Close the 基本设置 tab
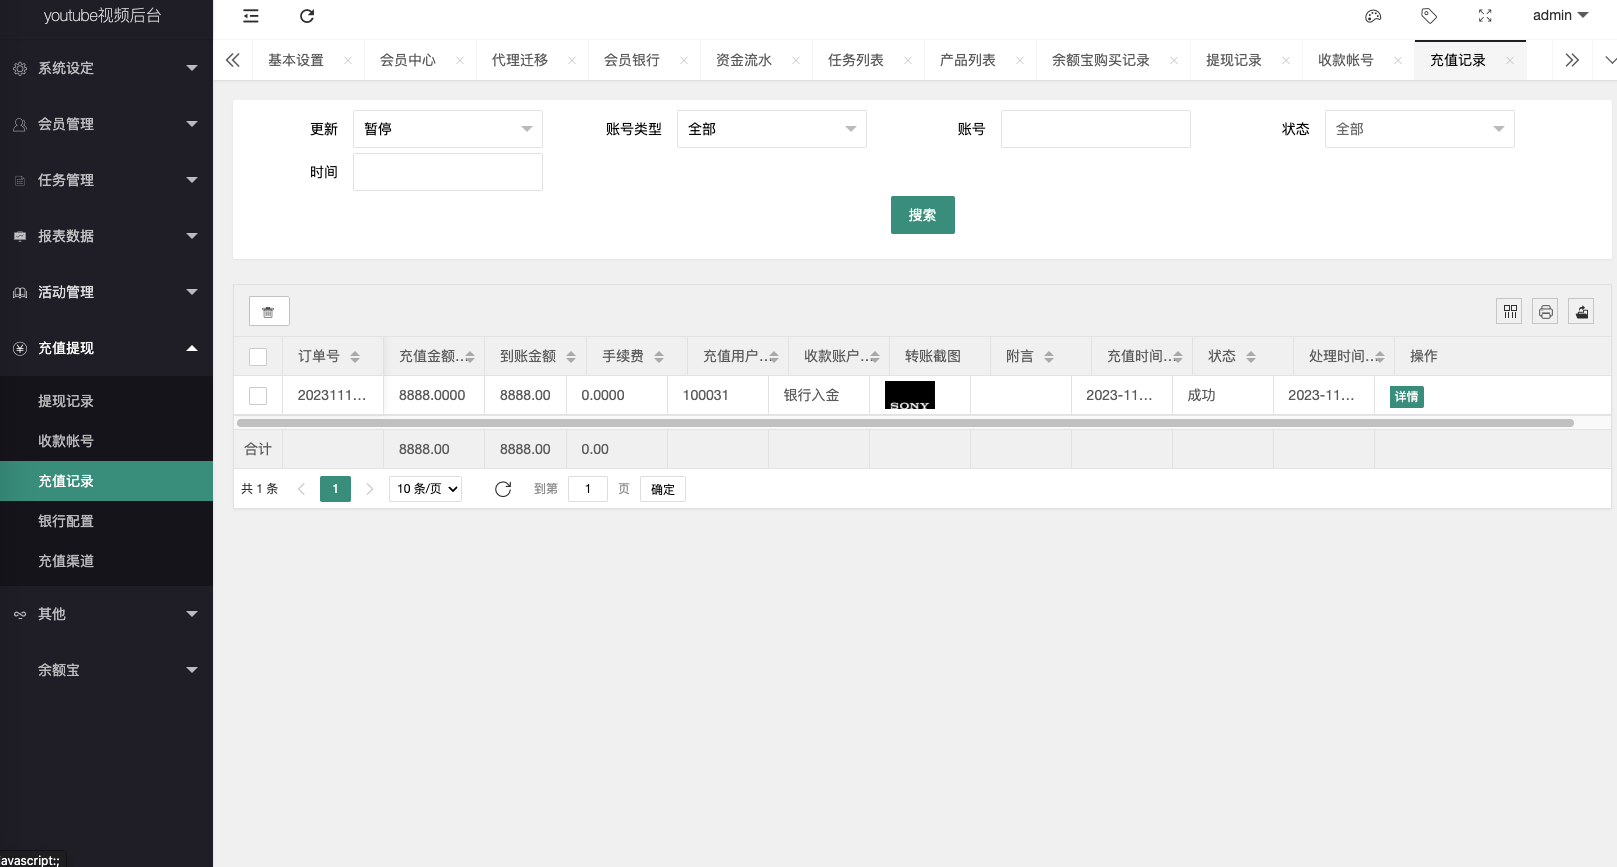Viewport: 1617px width, 867px height. [348, 60]
